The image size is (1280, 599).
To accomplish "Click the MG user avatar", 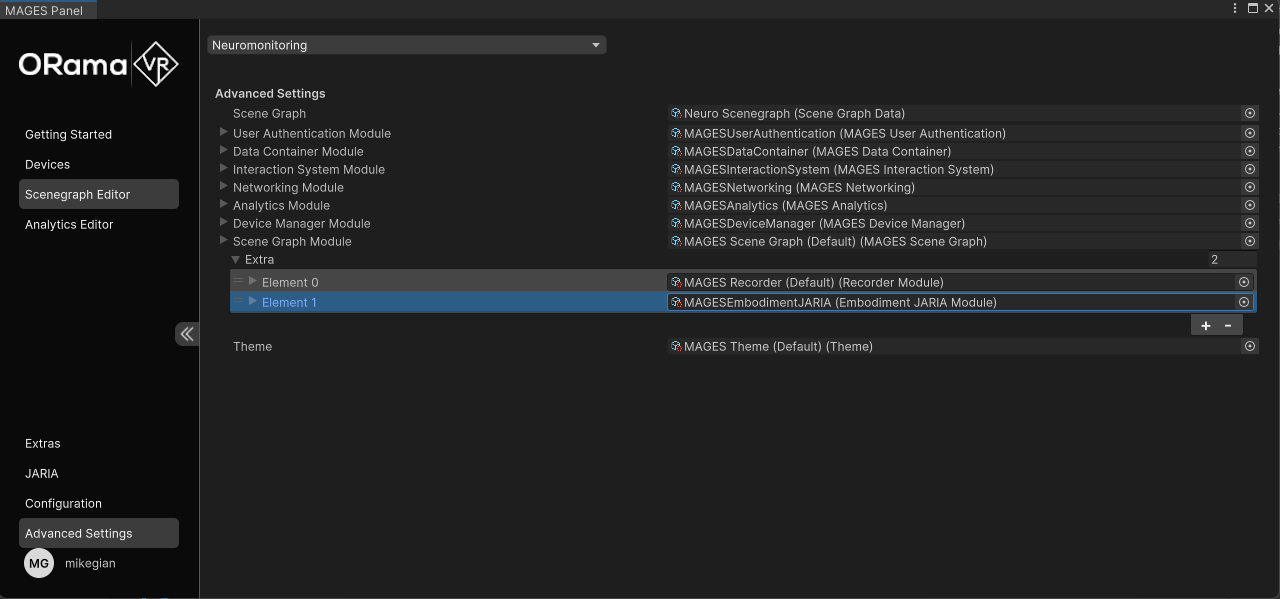I will click(39, 563).
